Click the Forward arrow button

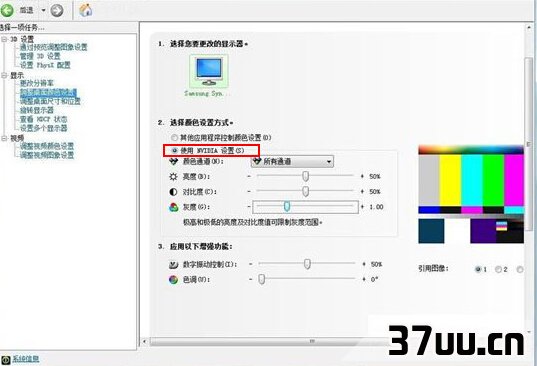tap(57, 10)
